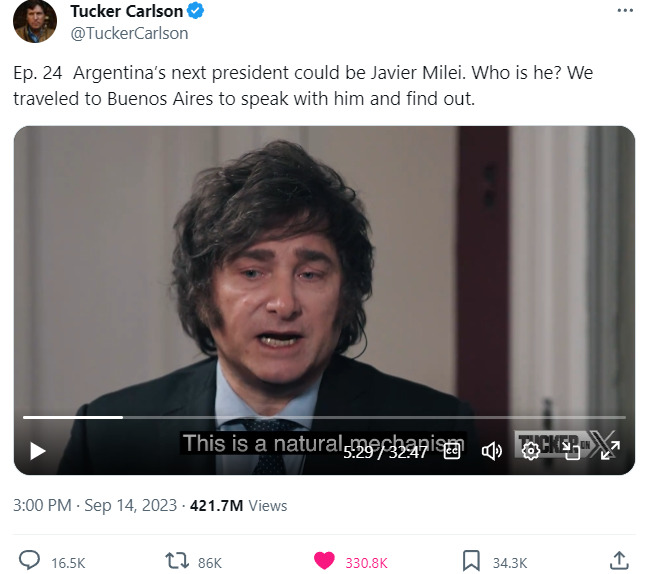The height and width of the screenshot is (574, 650).
Task: Open Tucker Carlson display name link
Action: point(127,11)
